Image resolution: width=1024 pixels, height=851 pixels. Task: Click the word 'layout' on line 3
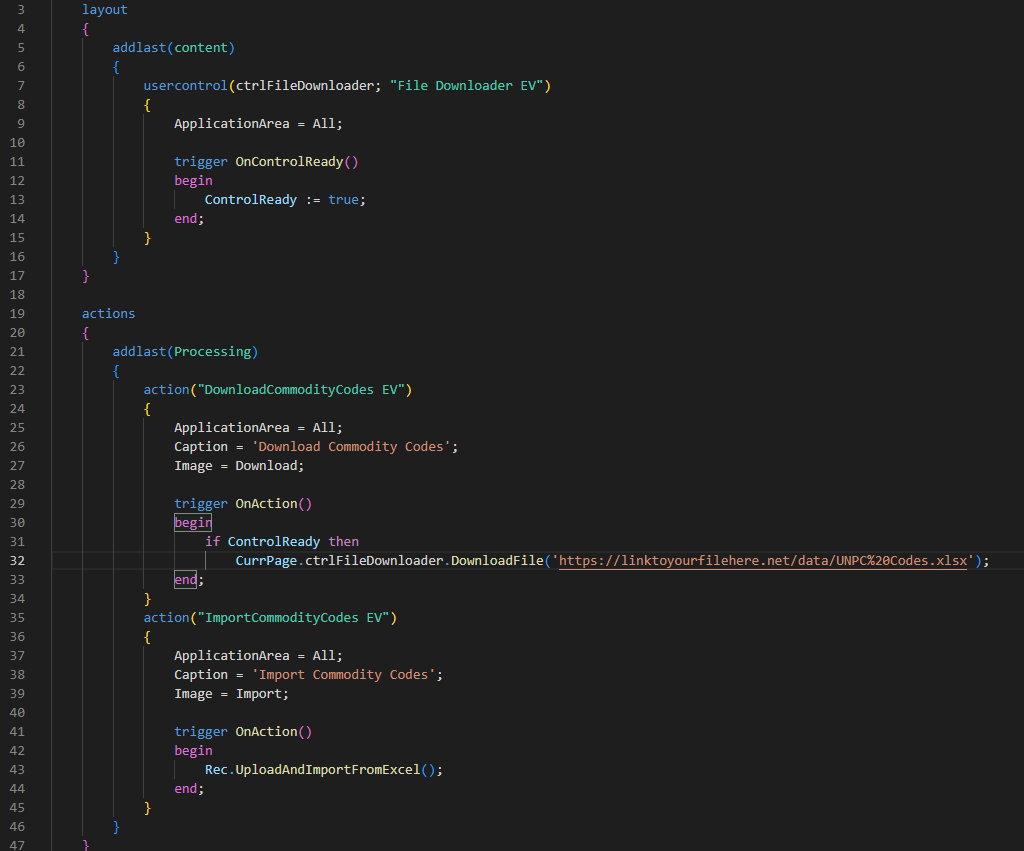pyautogui.click(x=104, y=10)
